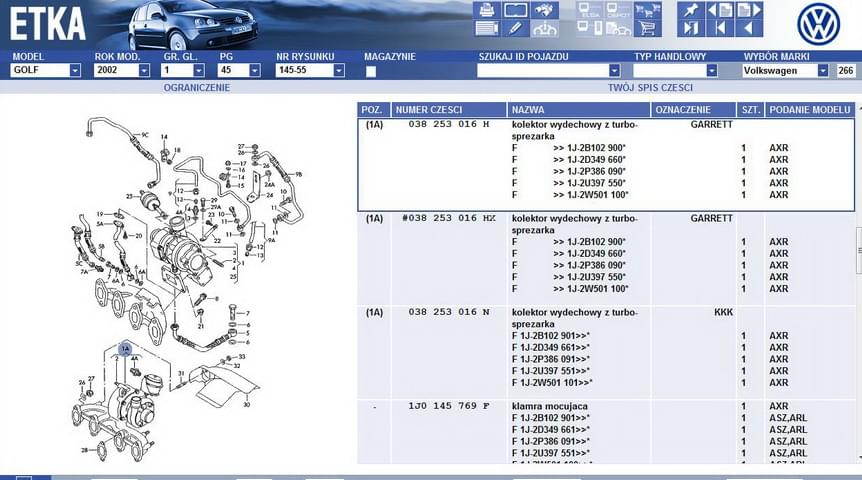The width and height of the screenshot is (862, 480).
Task: Click GARRETT in the 038 253 016 H row
Action: 711,124
